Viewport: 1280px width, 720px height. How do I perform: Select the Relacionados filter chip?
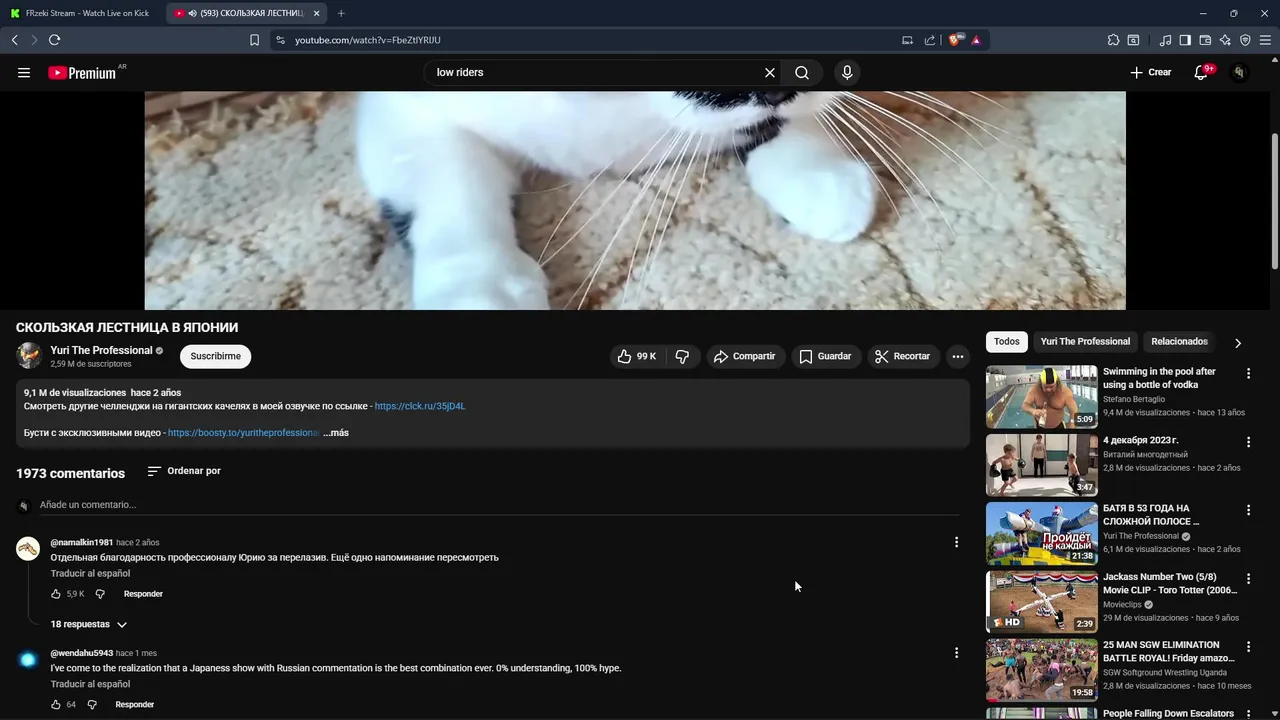(x=1179, y=342)
